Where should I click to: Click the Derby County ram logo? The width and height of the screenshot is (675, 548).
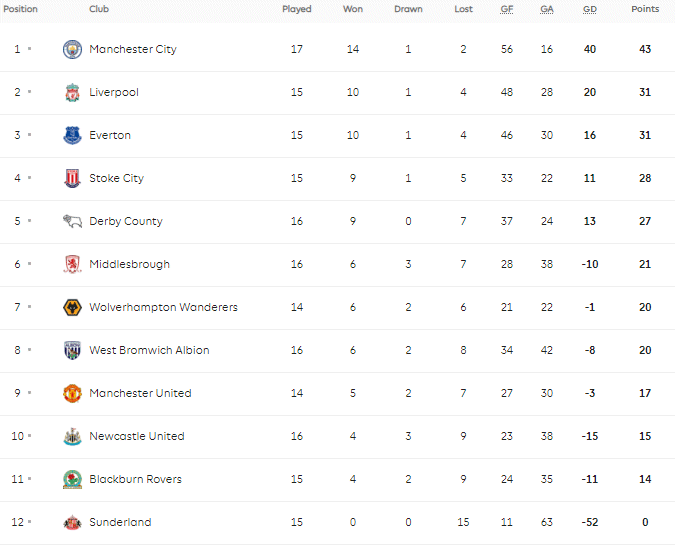[x=72, y=221]
